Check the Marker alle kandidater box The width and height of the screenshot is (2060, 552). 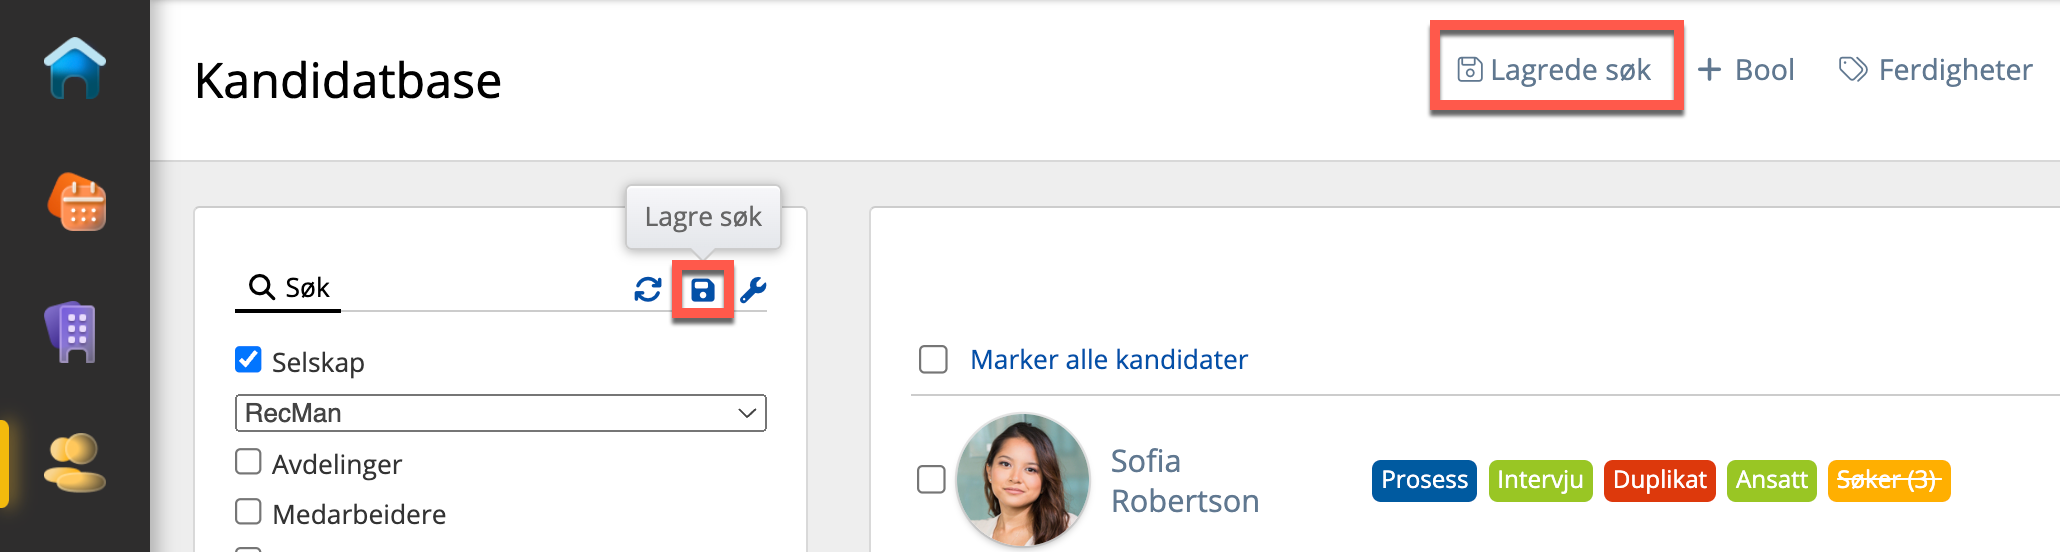(x=933, y=359)
